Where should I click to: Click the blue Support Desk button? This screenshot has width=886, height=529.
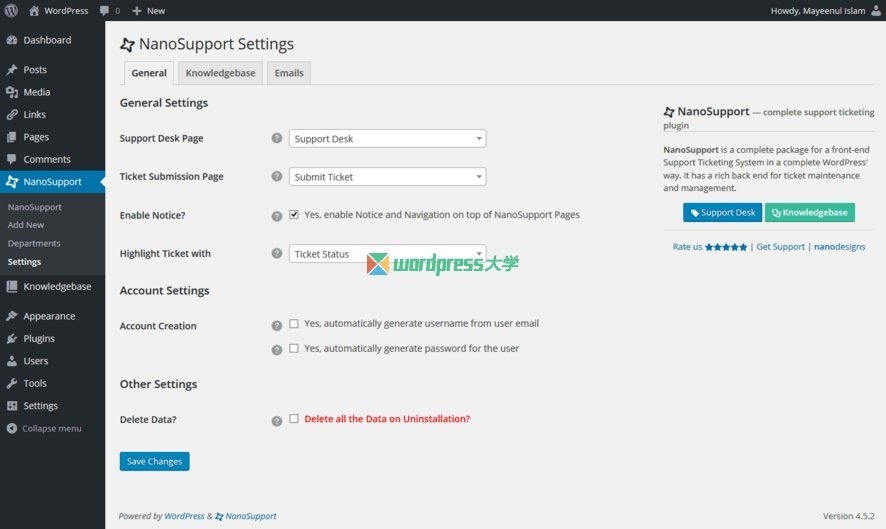point(722,213)
